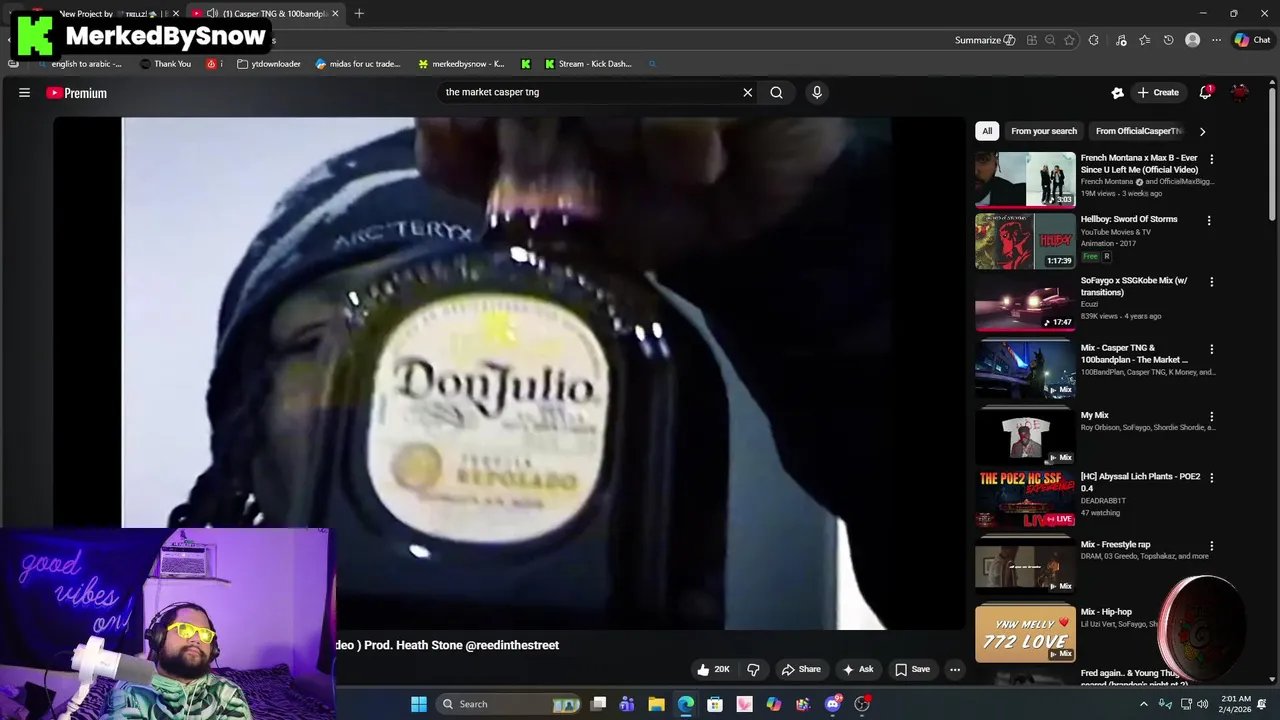Open File Explorer from taskbar
Viewport: 1280px width, 720px height.
point(656,704)
